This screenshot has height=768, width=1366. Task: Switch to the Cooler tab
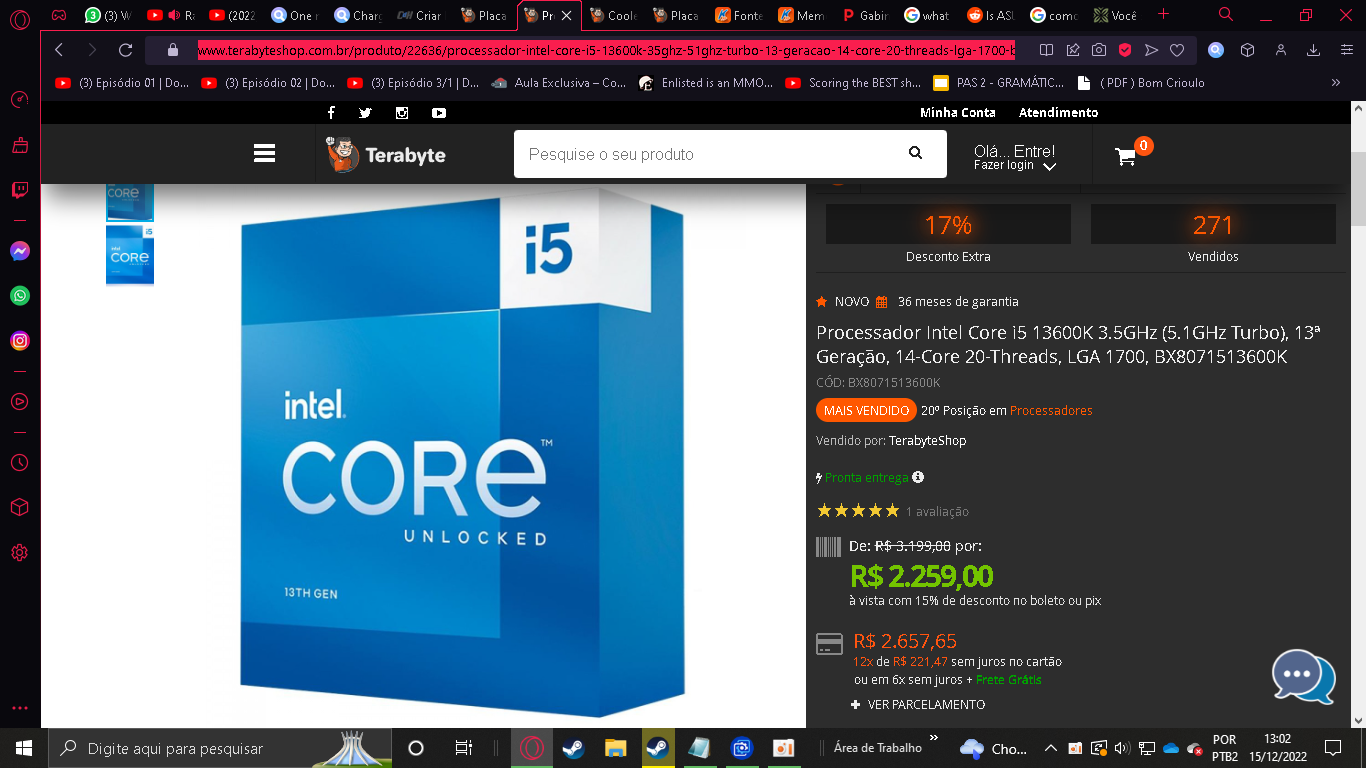tap(613, 15)
